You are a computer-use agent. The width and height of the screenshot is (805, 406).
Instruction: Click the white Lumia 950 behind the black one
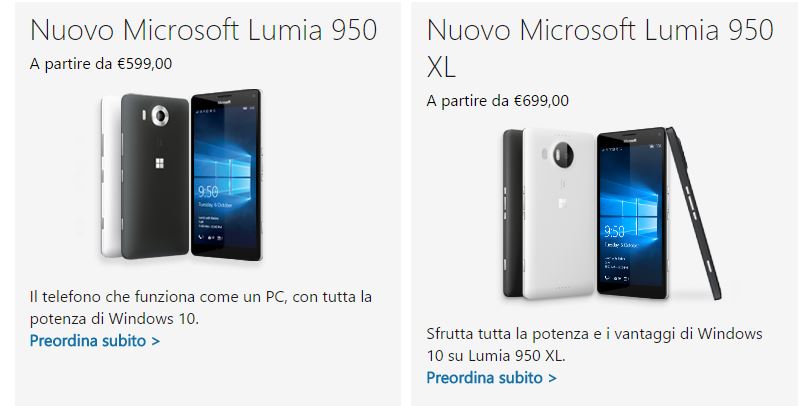click(110, 177)
